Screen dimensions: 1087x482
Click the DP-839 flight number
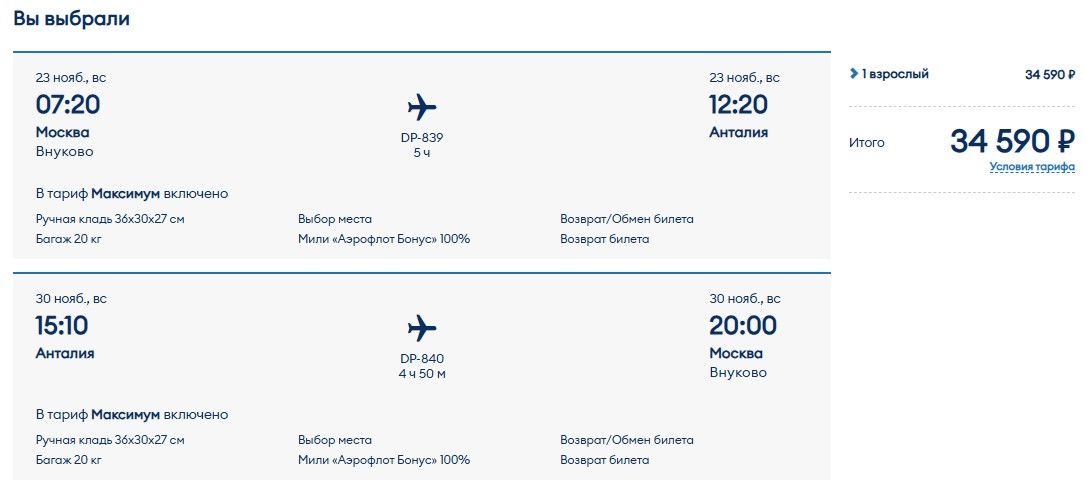pyautogui.click(x=422, y=138)
